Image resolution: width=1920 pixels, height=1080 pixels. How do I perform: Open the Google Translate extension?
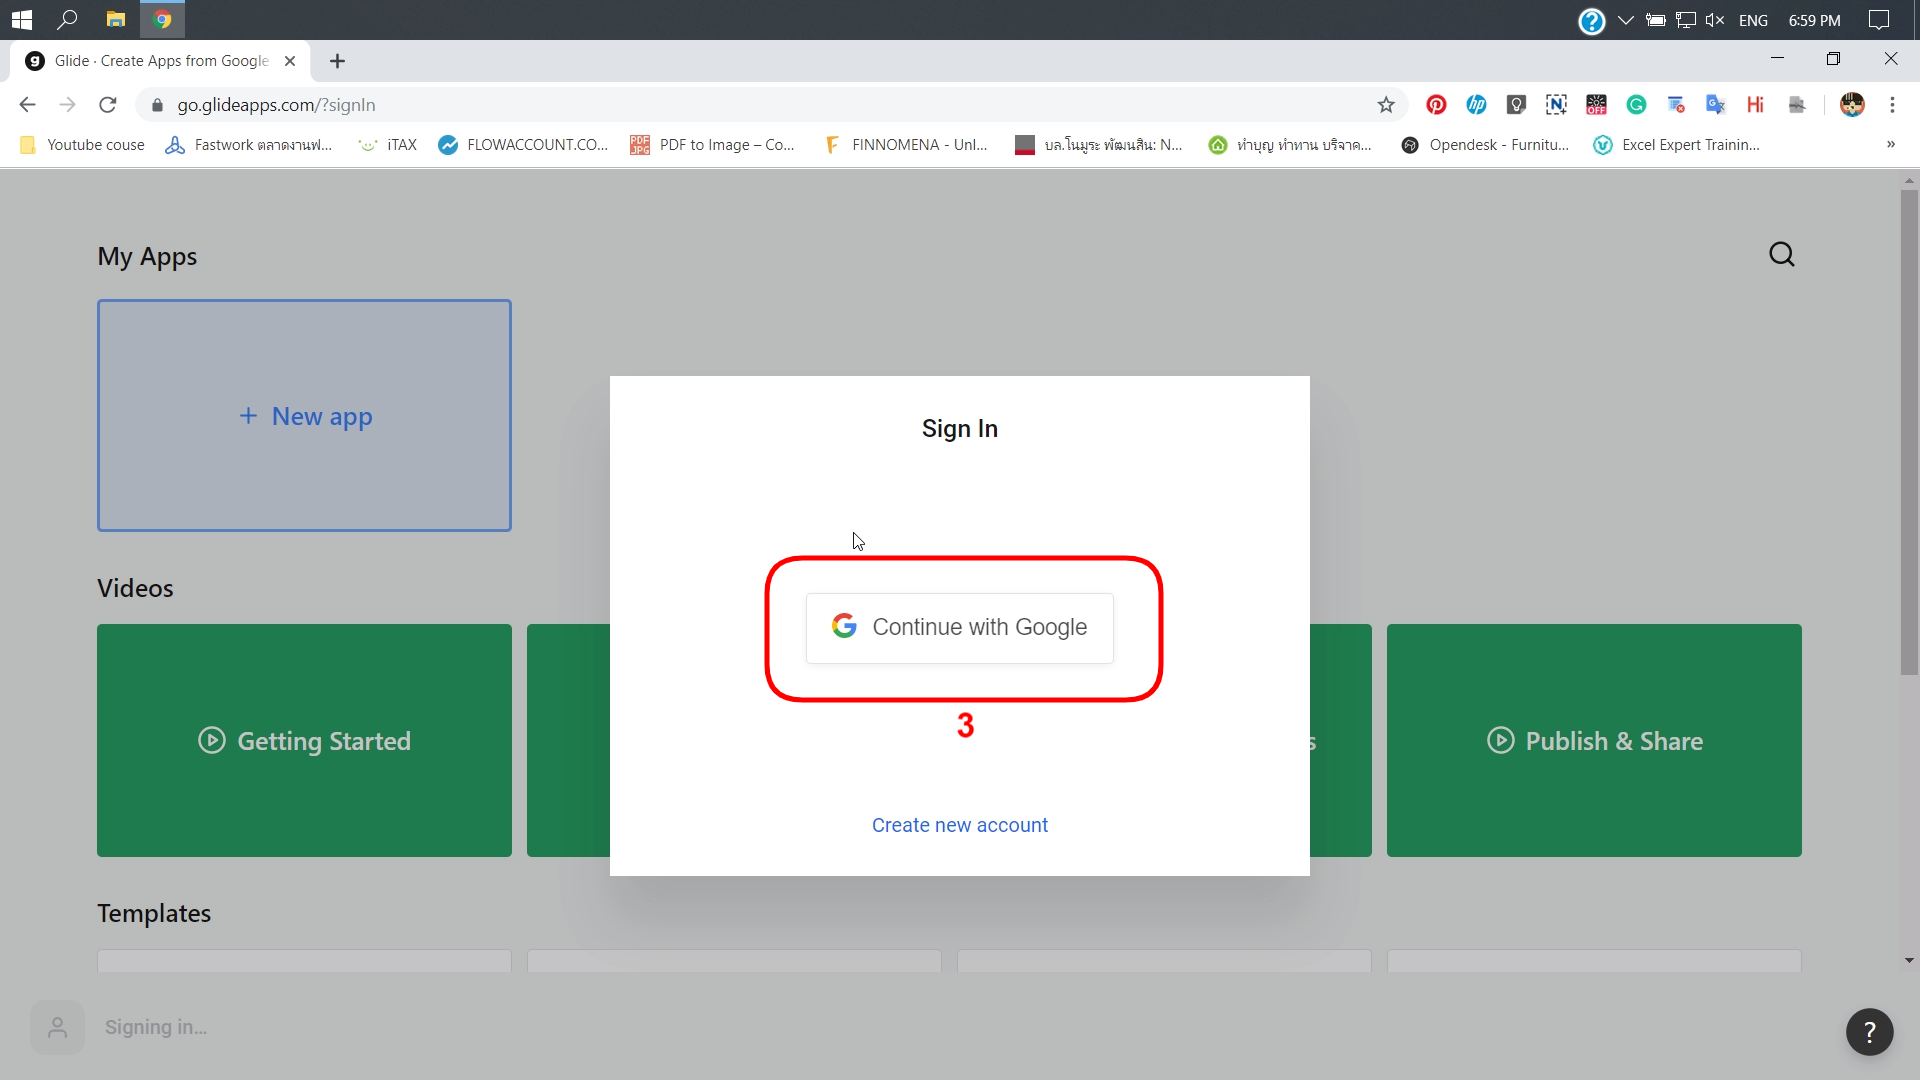(x=1716, y=105)
